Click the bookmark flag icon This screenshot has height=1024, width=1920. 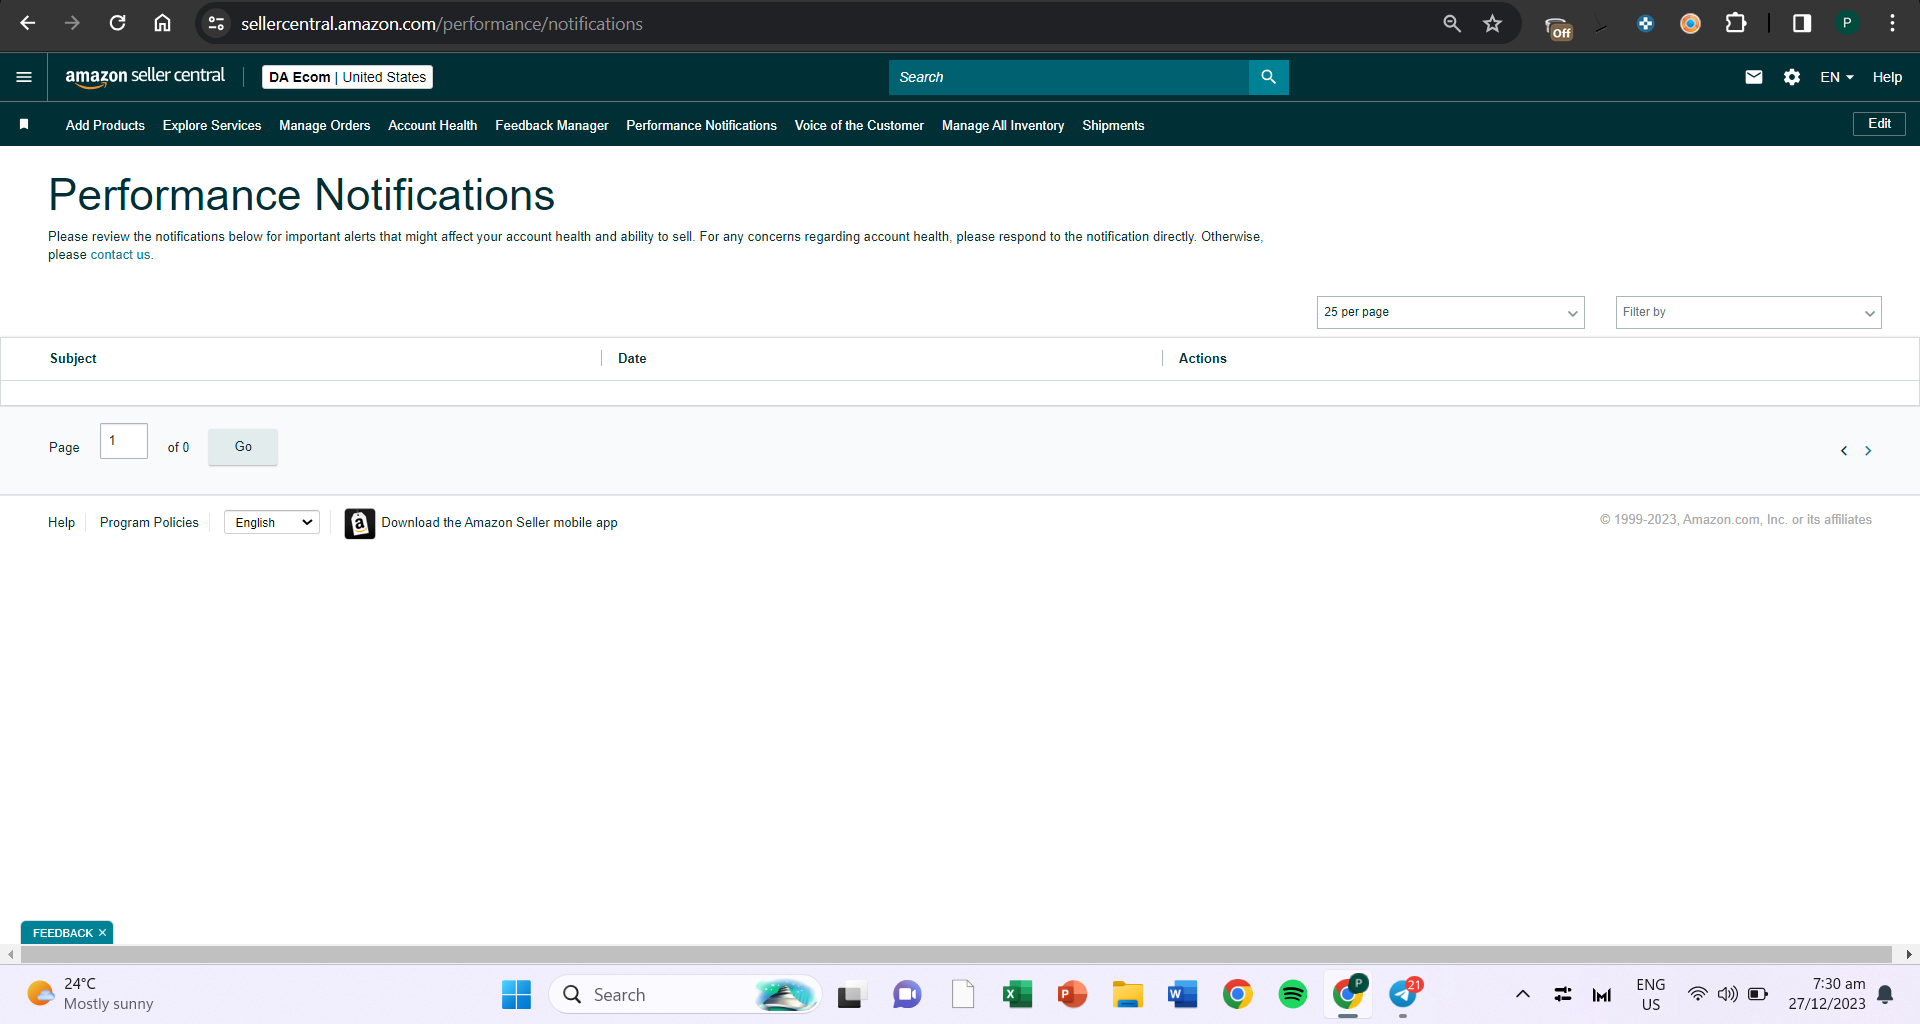24,124
